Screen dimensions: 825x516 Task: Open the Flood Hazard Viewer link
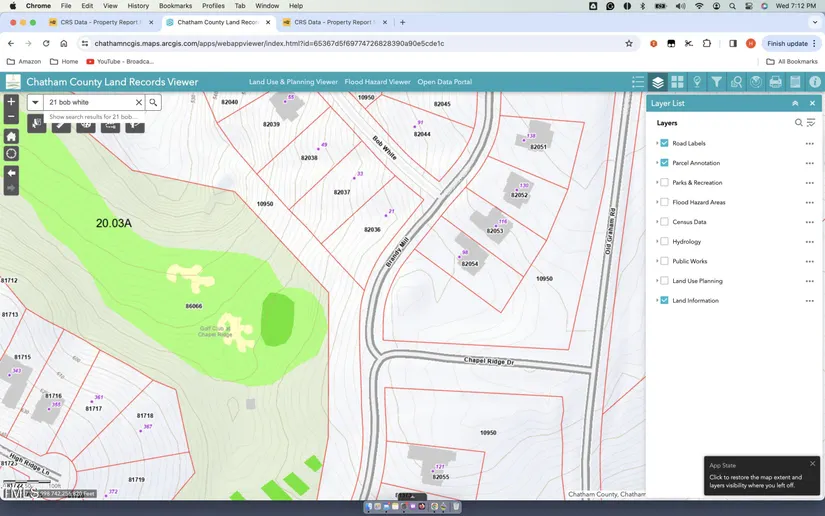pos(377,82)
